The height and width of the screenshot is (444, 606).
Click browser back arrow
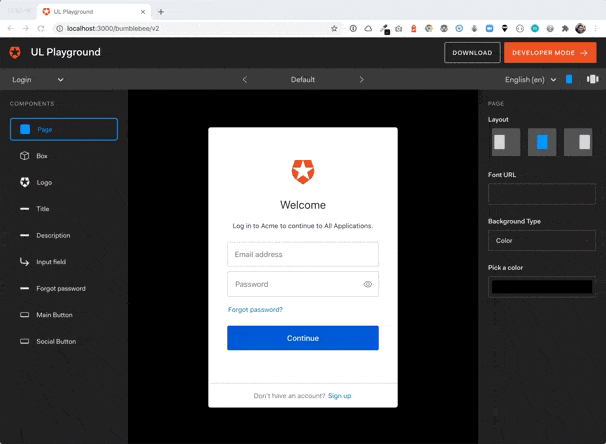click(x=10, y=28)
